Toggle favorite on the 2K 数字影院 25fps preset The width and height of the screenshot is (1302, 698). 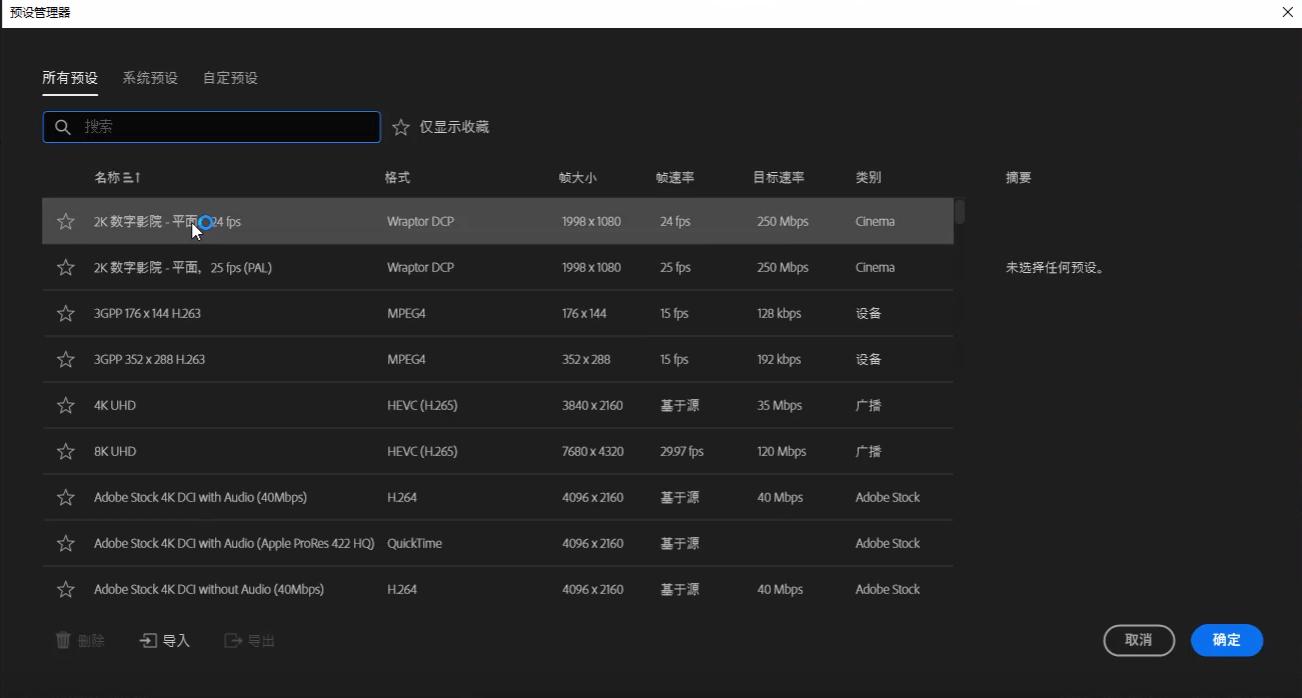pos(65,267)
